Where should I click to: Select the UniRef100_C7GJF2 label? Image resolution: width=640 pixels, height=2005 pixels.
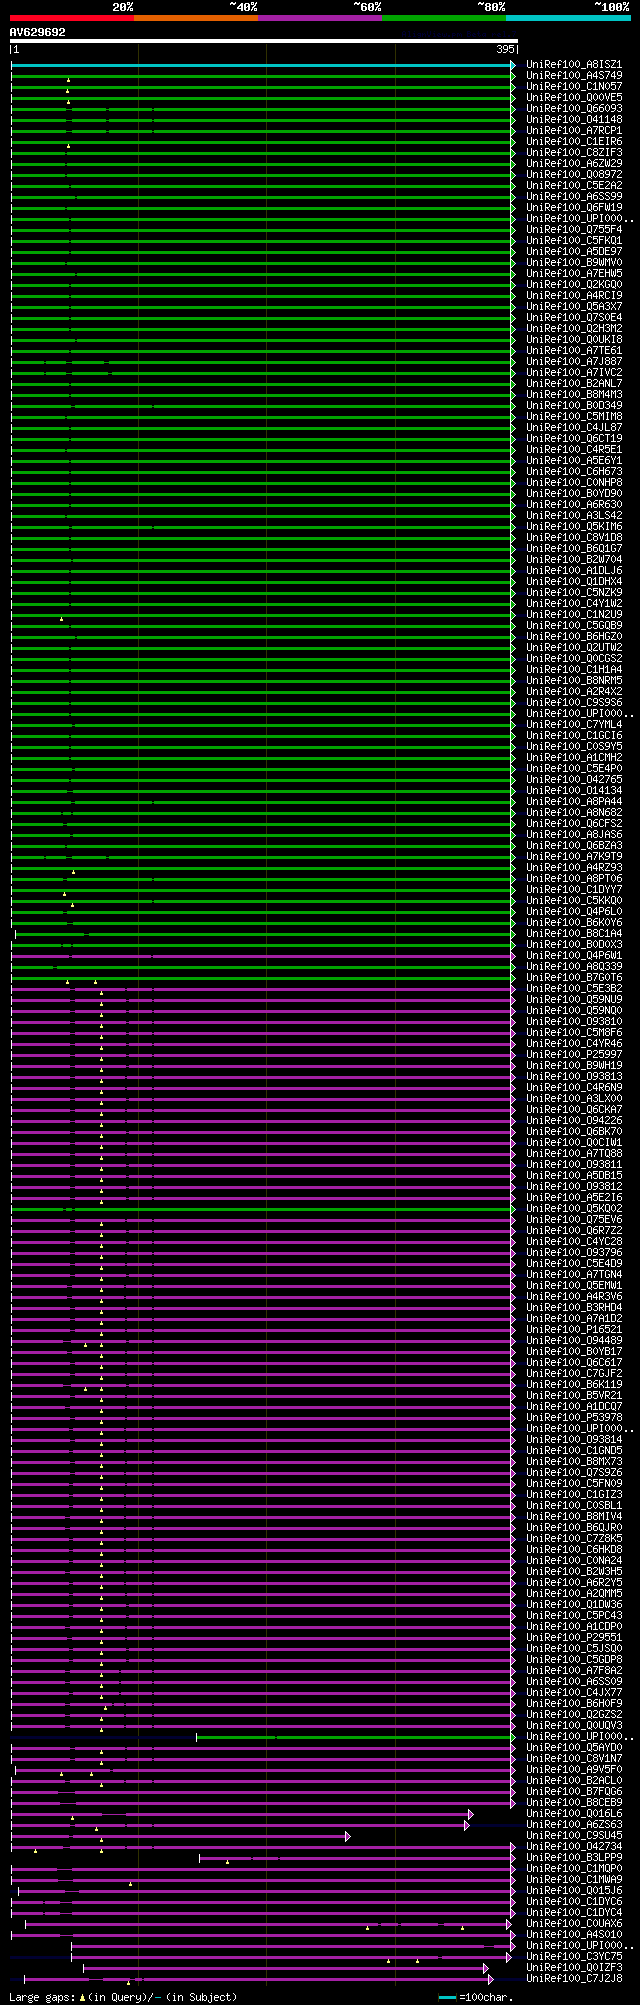574,1374
